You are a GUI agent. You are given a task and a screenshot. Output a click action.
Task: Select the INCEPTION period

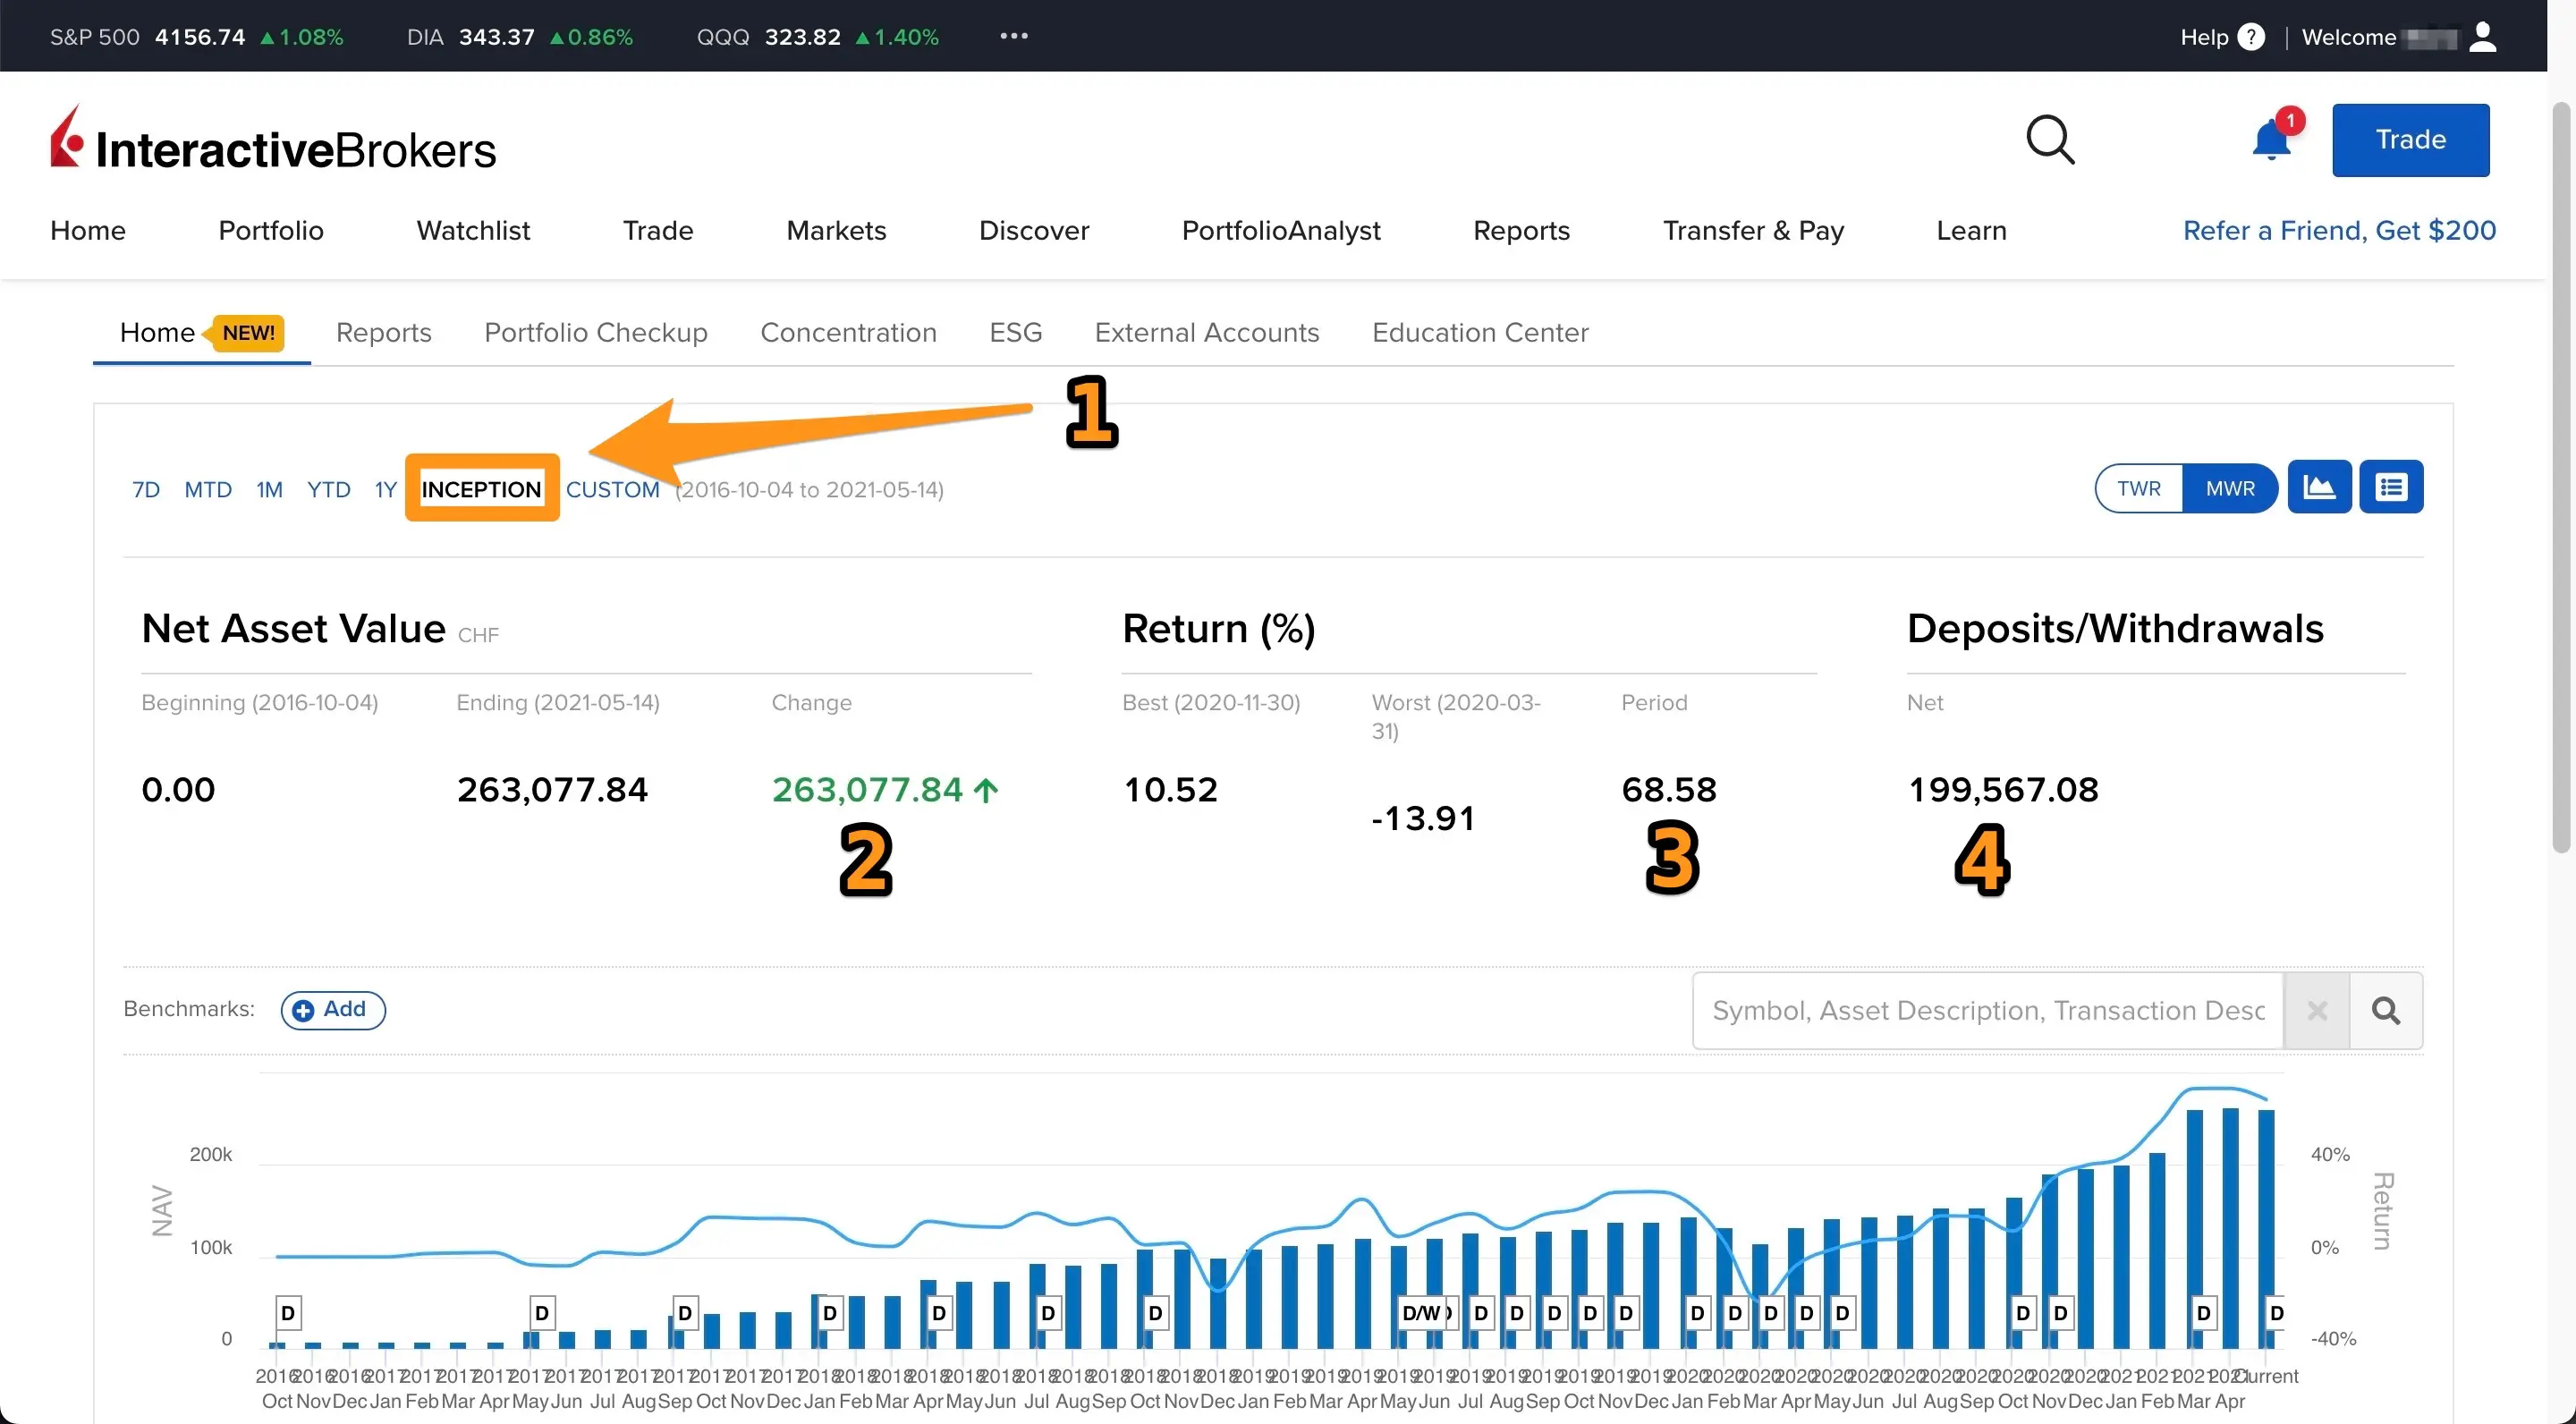click(481, 488)
